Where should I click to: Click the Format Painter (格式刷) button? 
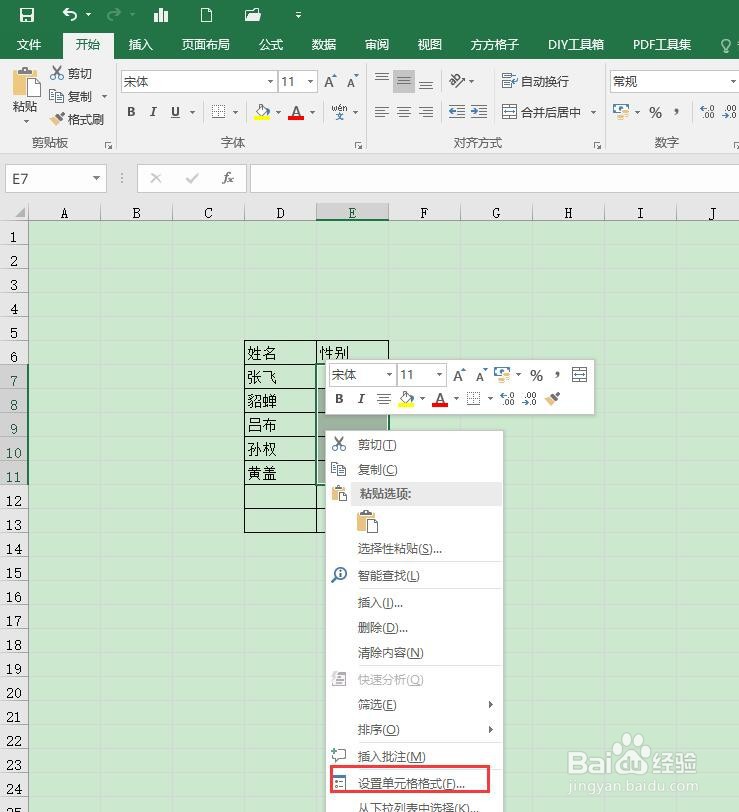(x=77, y=120)
